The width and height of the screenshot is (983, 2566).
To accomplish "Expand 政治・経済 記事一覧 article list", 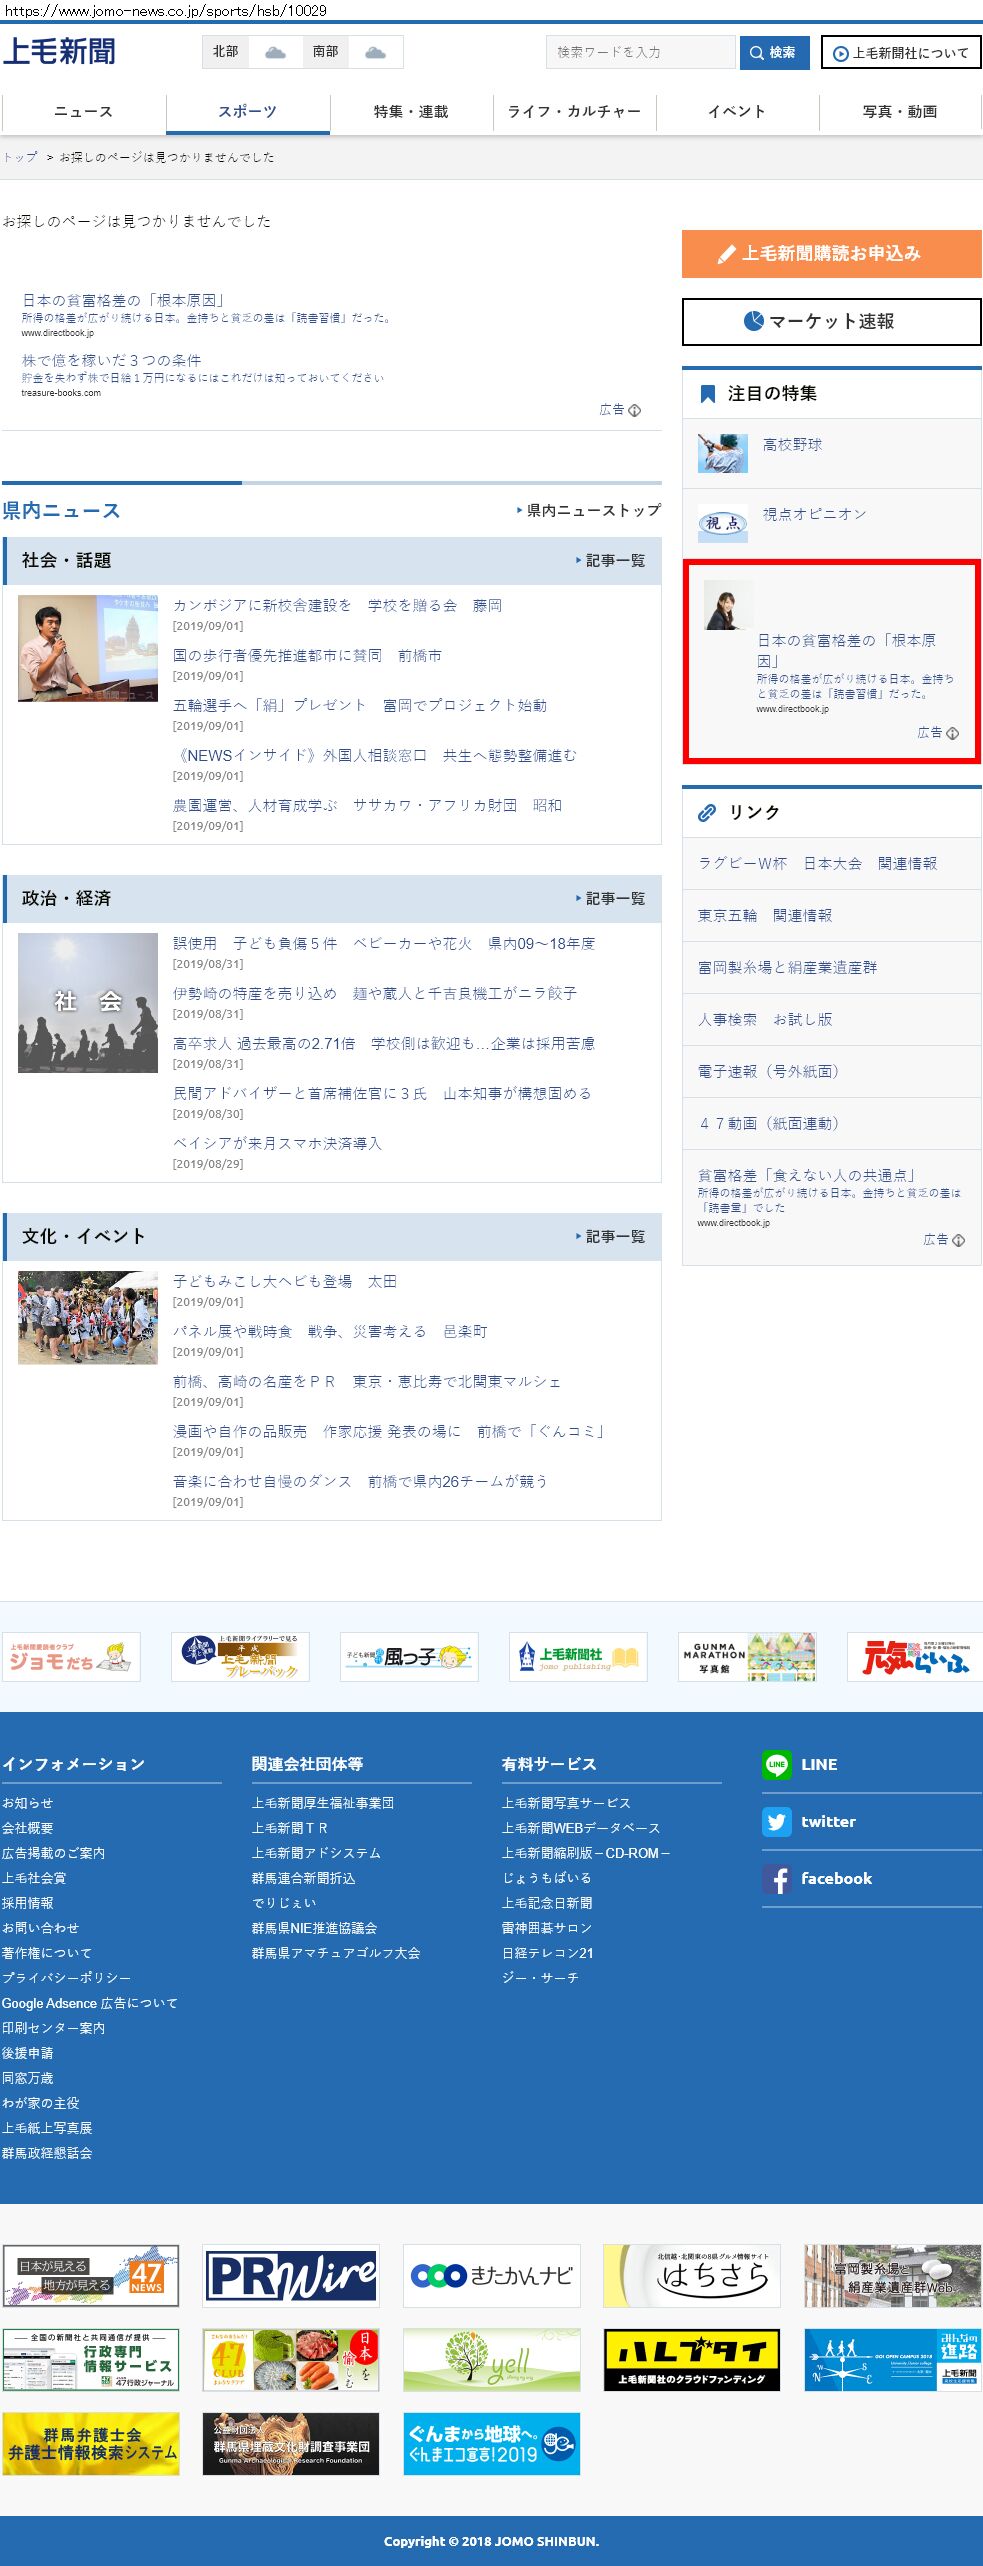I will coord(610,899).
